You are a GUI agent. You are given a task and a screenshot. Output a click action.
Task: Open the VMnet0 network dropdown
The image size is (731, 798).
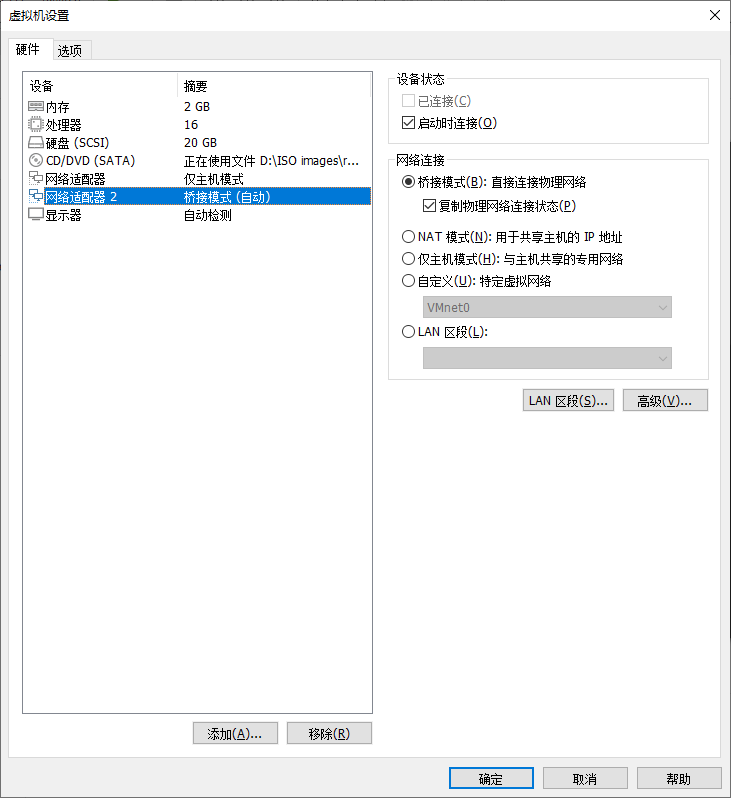(547, 307)
